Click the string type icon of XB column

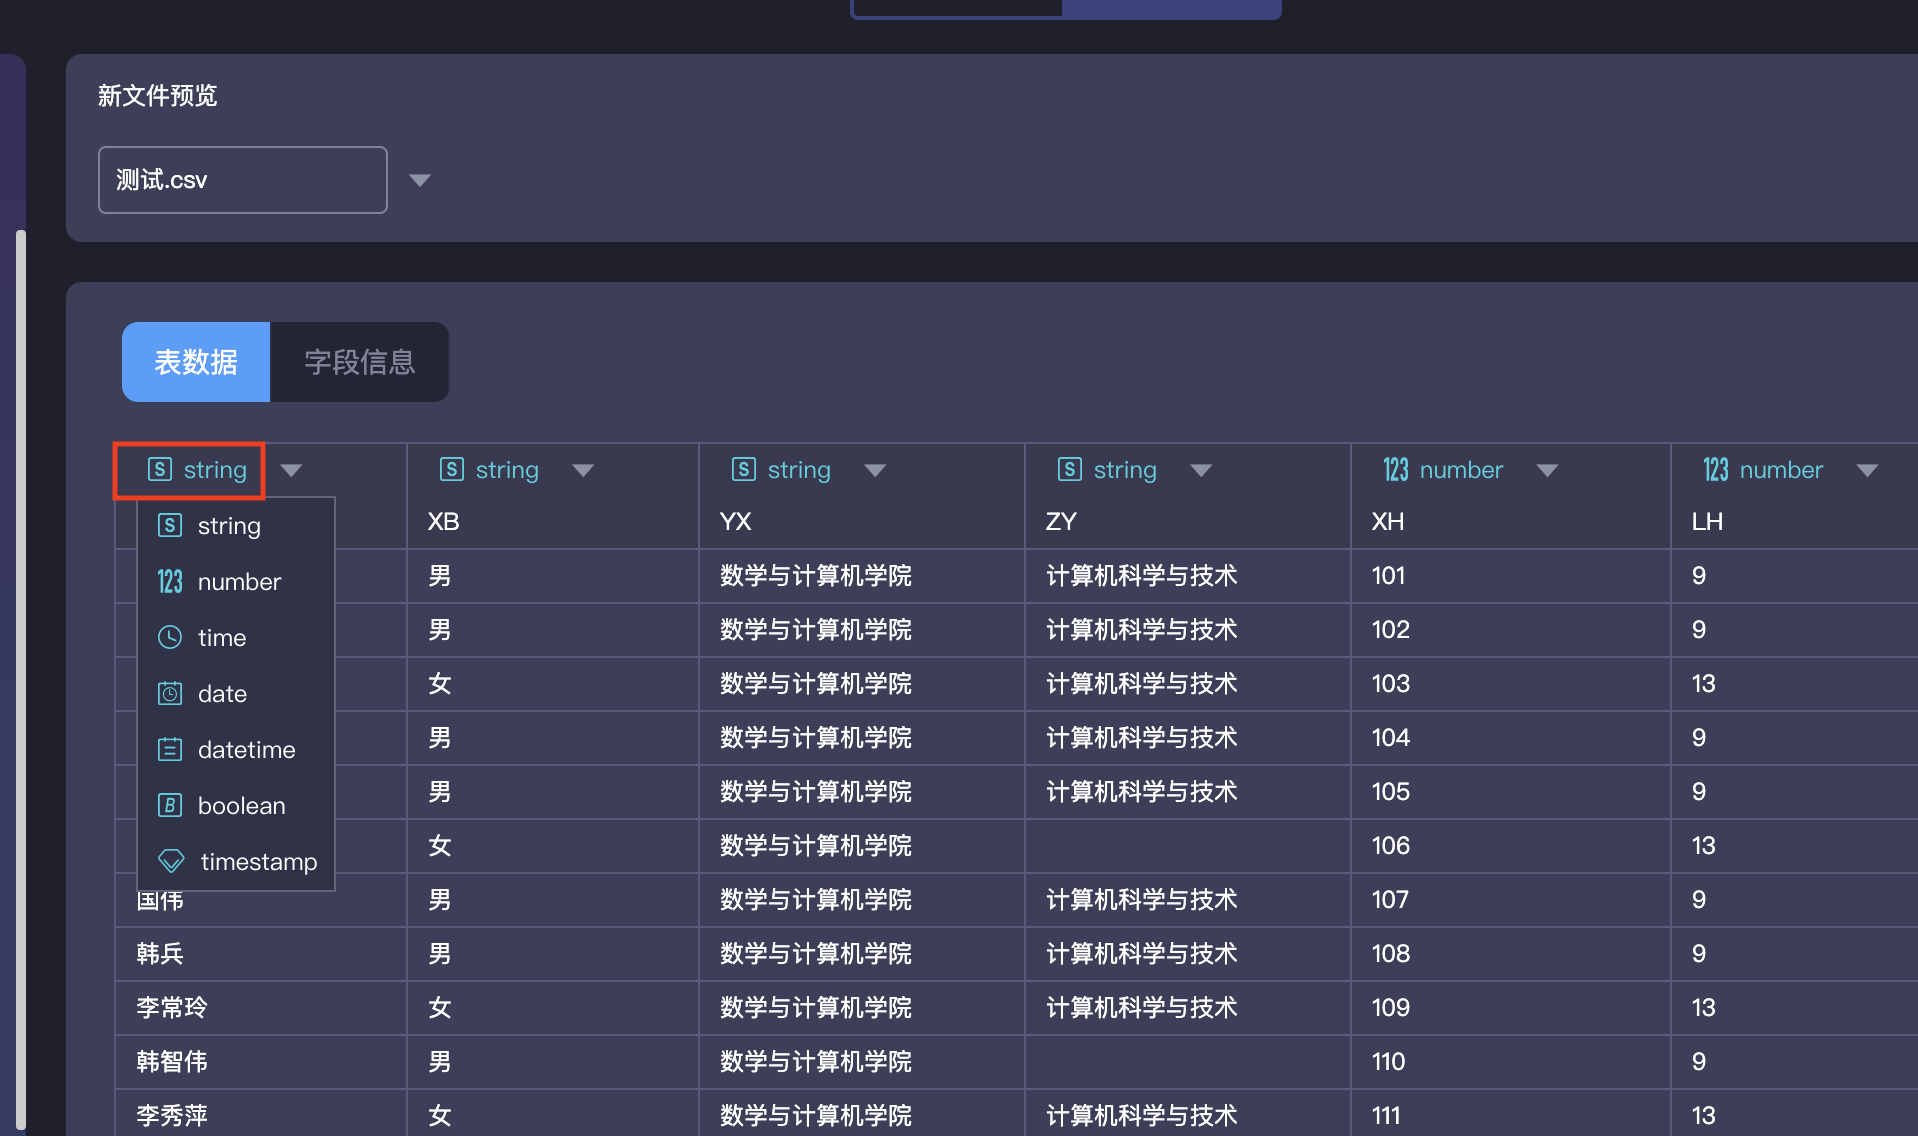click(x=452, y=469)
